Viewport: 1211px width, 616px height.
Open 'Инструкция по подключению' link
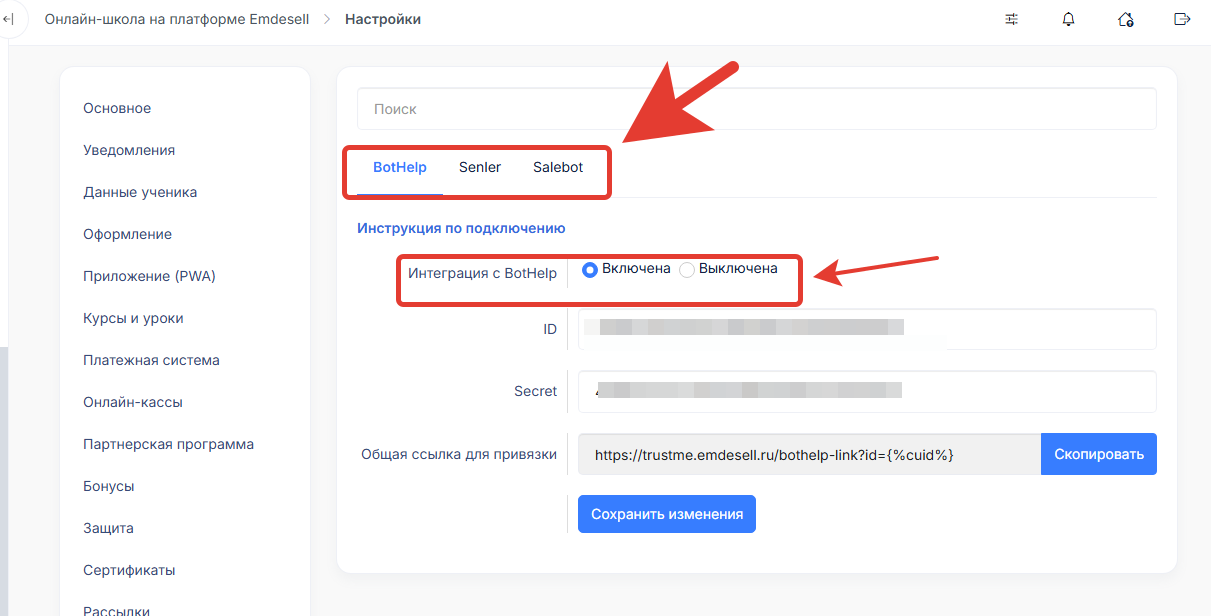click(461, 228)
